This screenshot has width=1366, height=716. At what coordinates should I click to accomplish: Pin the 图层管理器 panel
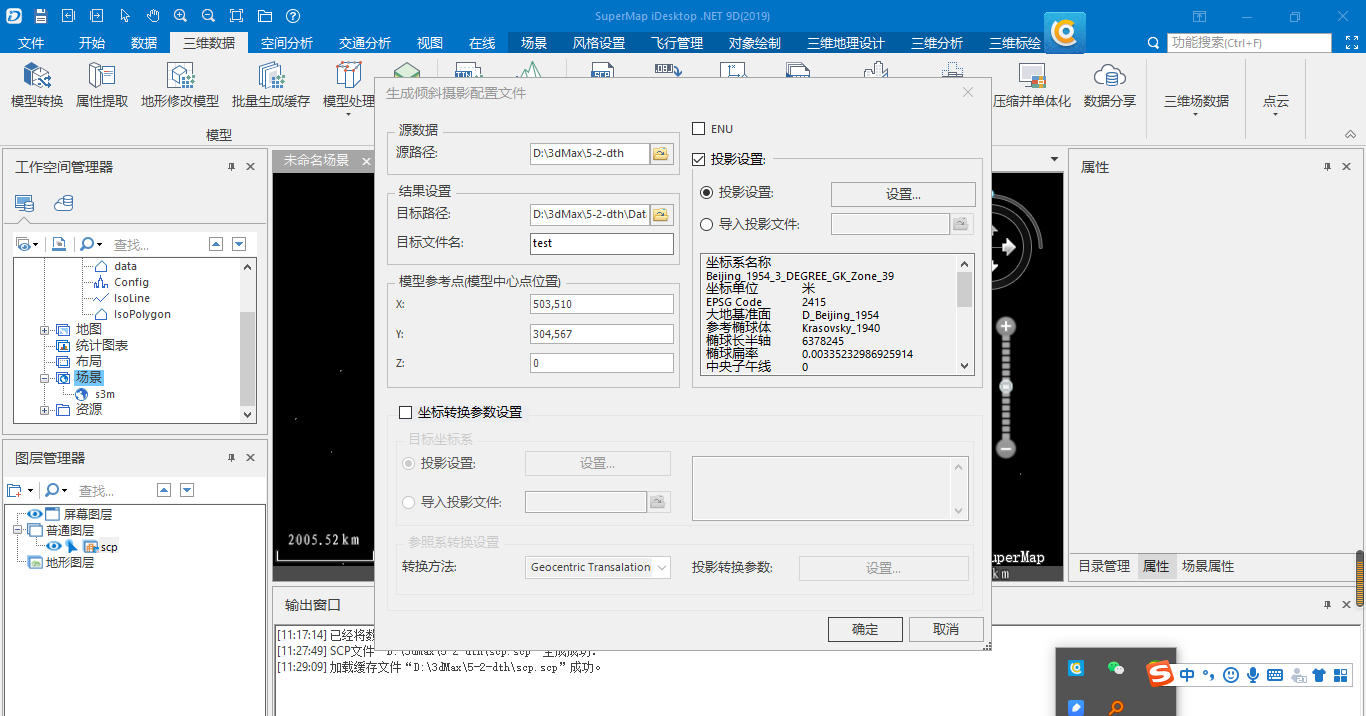[232, 458]
